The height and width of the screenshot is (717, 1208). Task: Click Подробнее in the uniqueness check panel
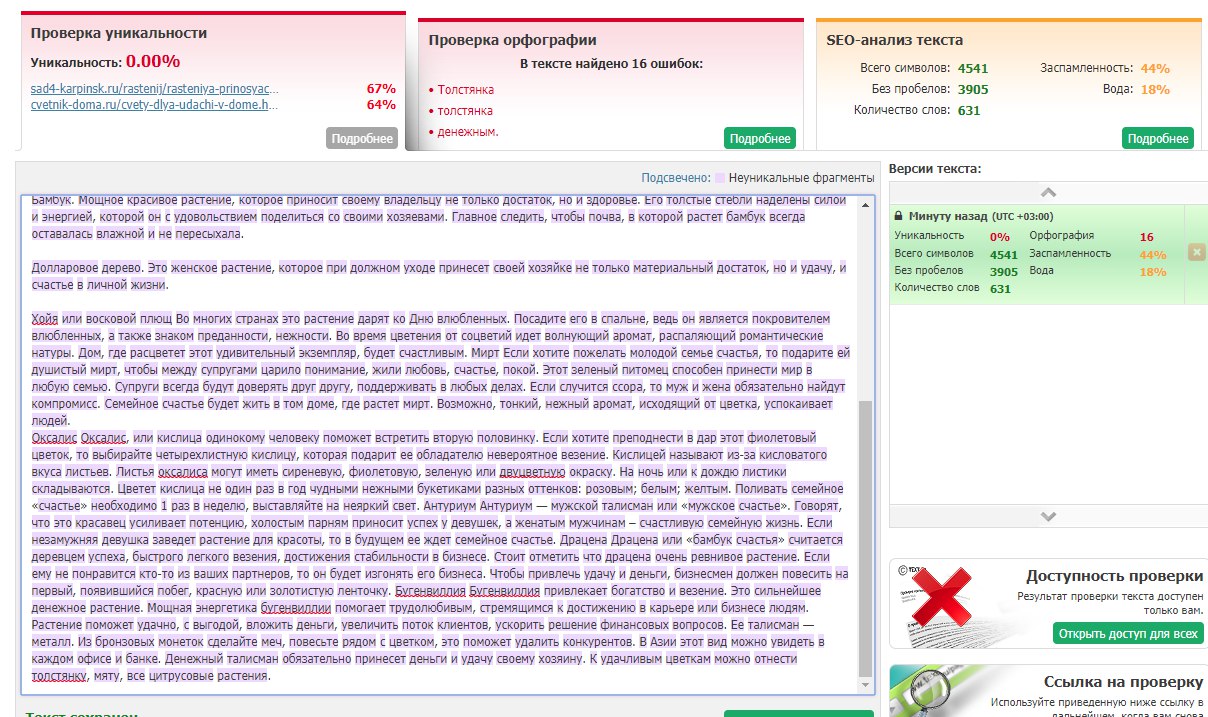tap(361, 138)
